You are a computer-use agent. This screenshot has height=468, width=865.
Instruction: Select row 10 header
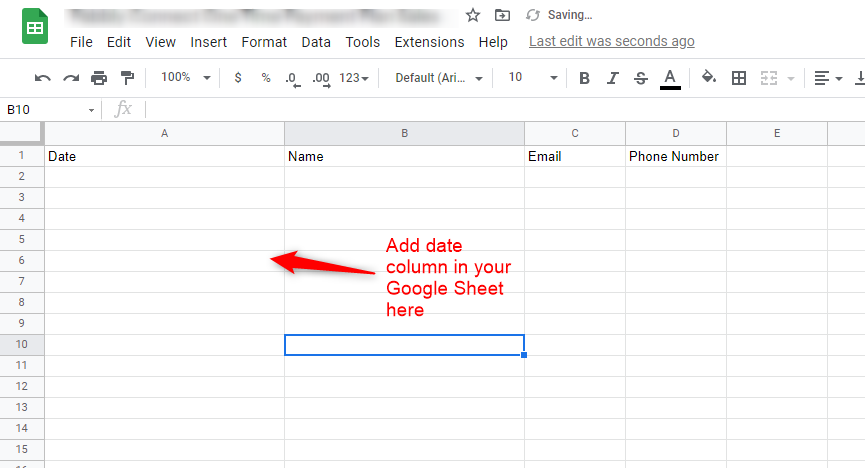[22, 344]
